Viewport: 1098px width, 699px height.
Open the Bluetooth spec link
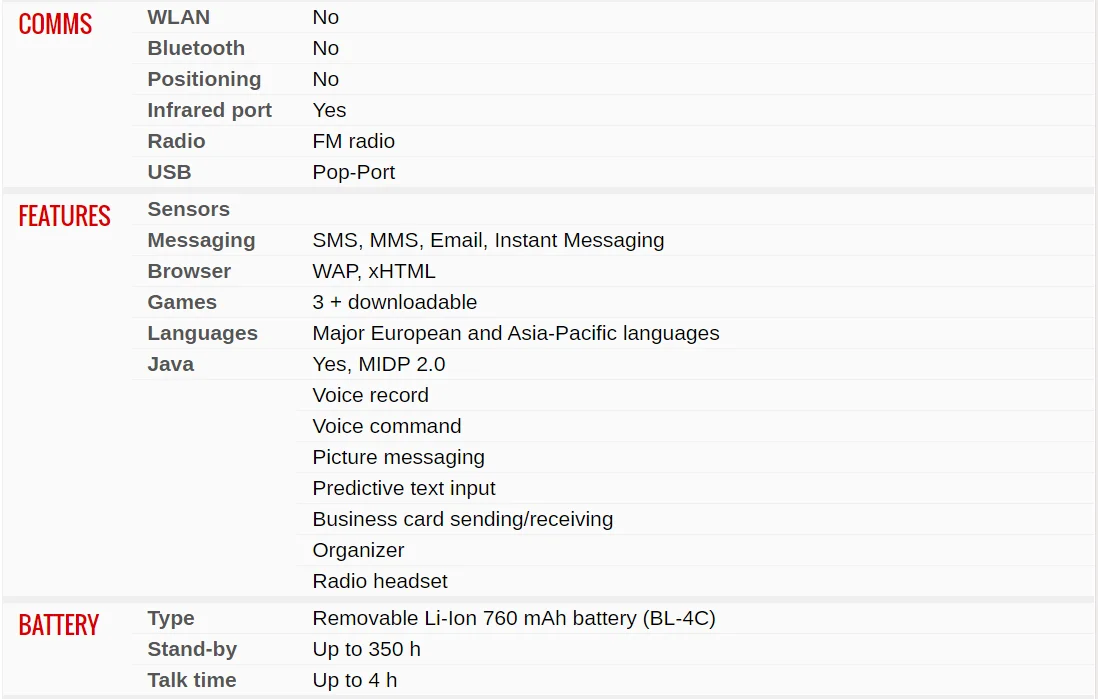[196, 48]
